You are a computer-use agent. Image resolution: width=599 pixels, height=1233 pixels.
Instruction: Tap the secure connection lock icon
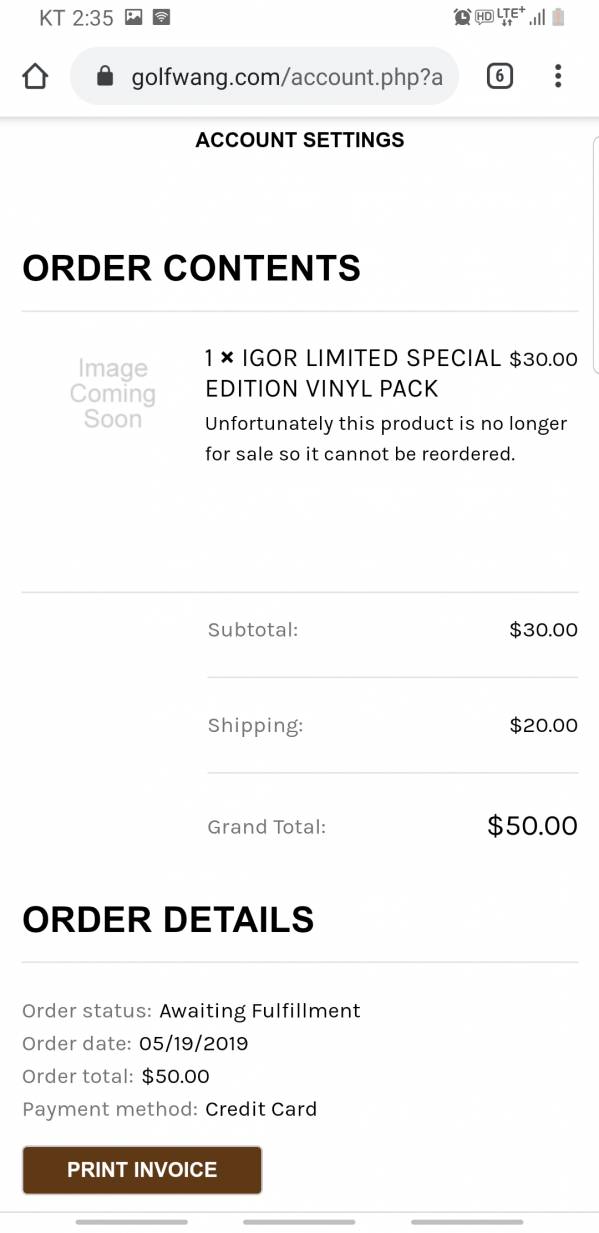click(x=105, y=76)
